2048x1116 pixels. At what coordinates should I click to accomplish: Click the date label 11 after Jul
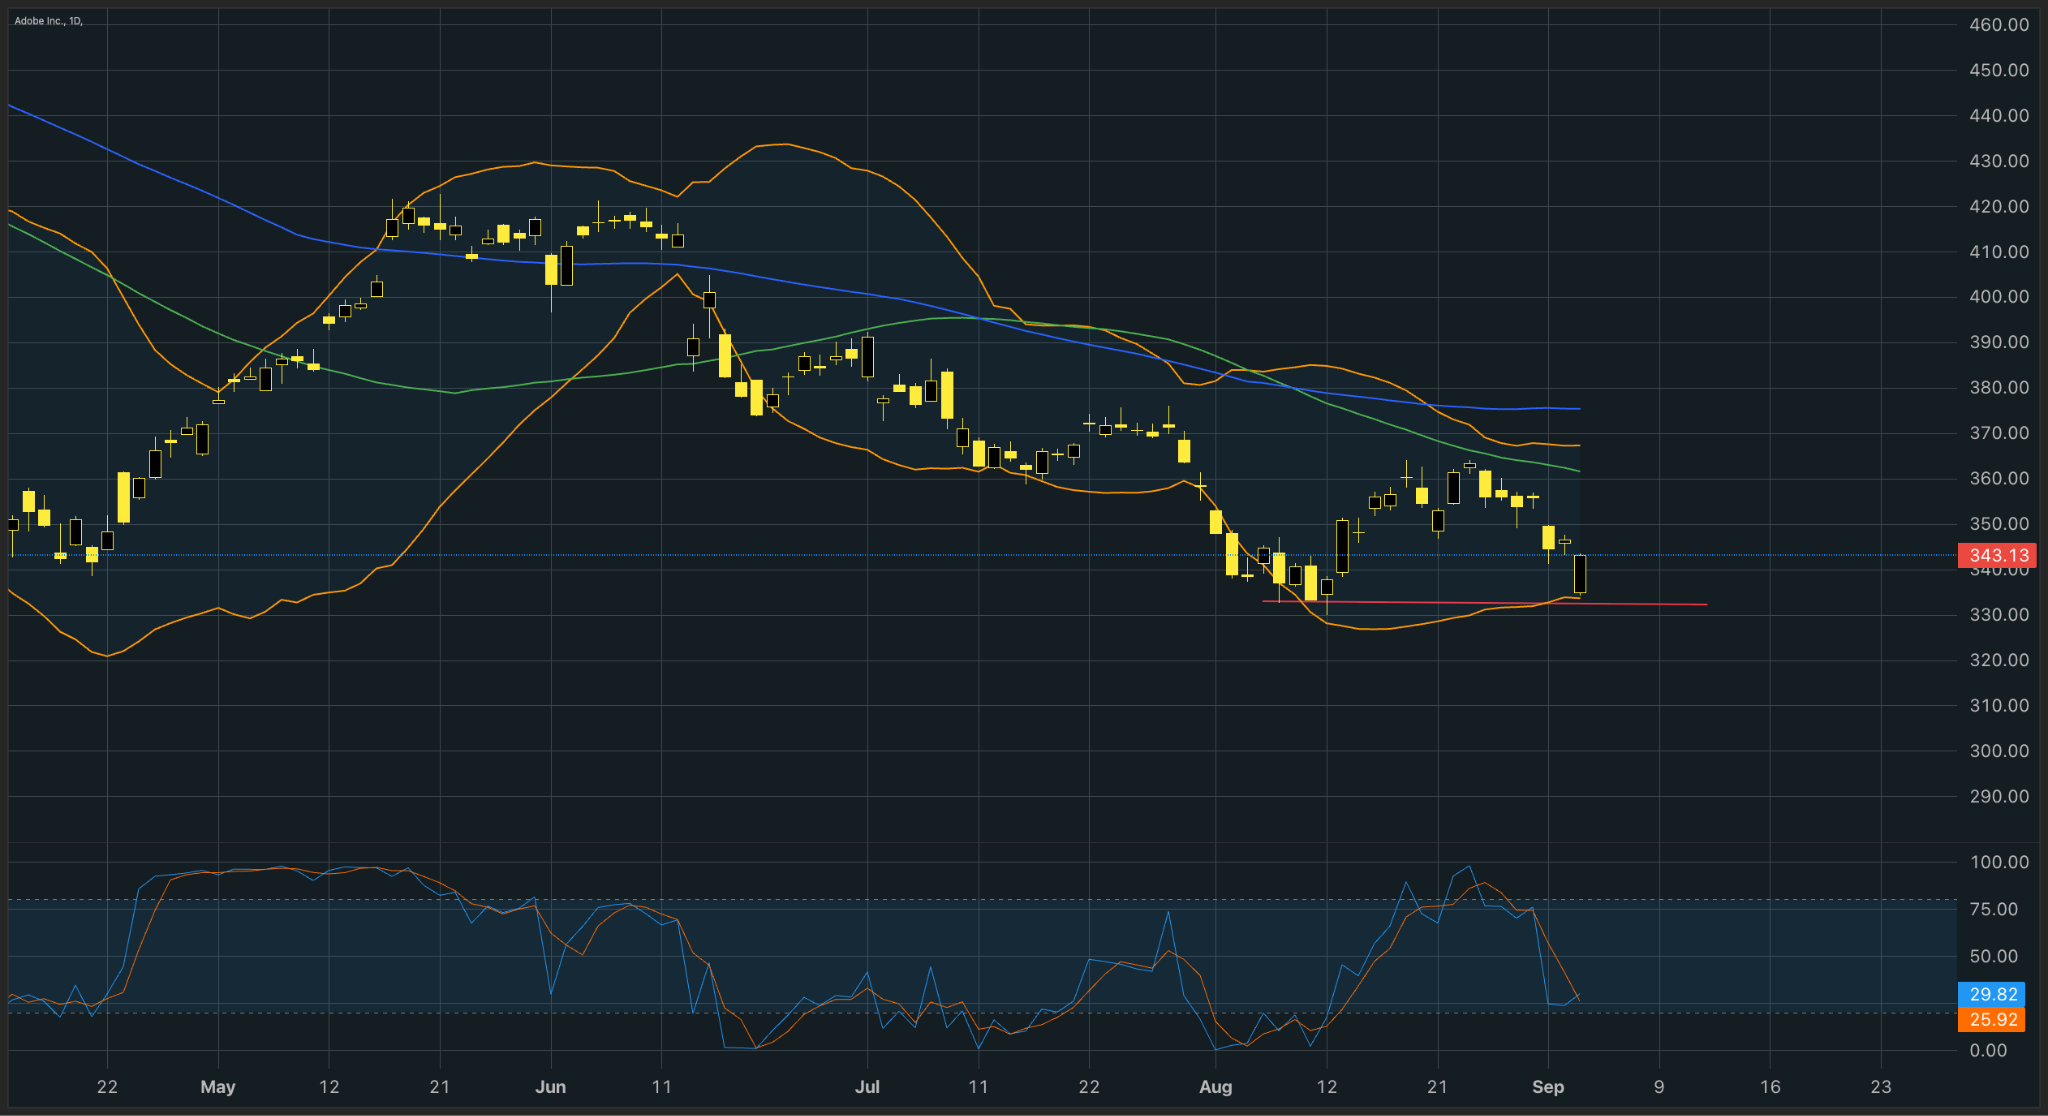pyautogui.click(x=978, y=1087)
